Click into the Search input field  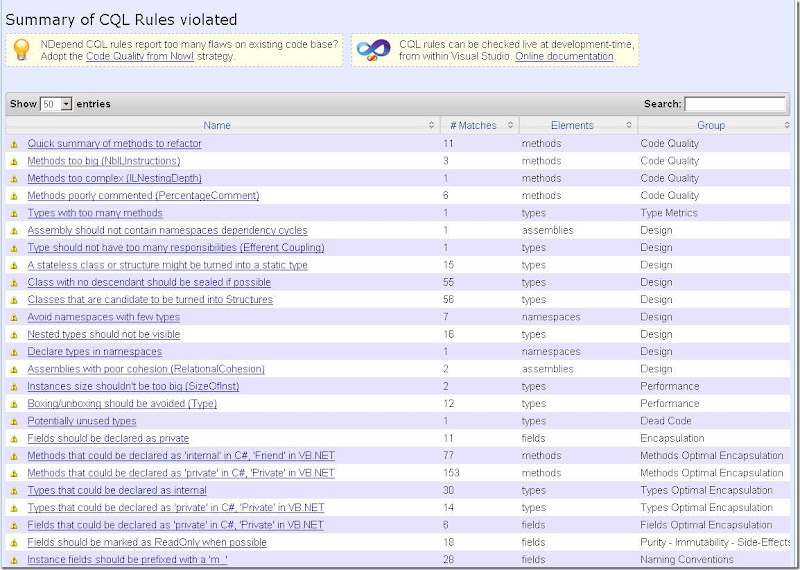[735, 104]
